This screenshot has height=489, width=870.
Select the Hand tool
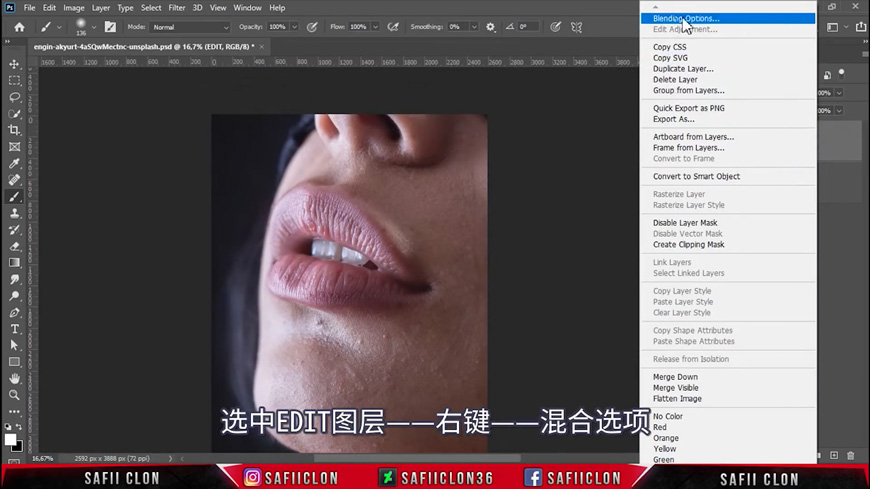14,379
